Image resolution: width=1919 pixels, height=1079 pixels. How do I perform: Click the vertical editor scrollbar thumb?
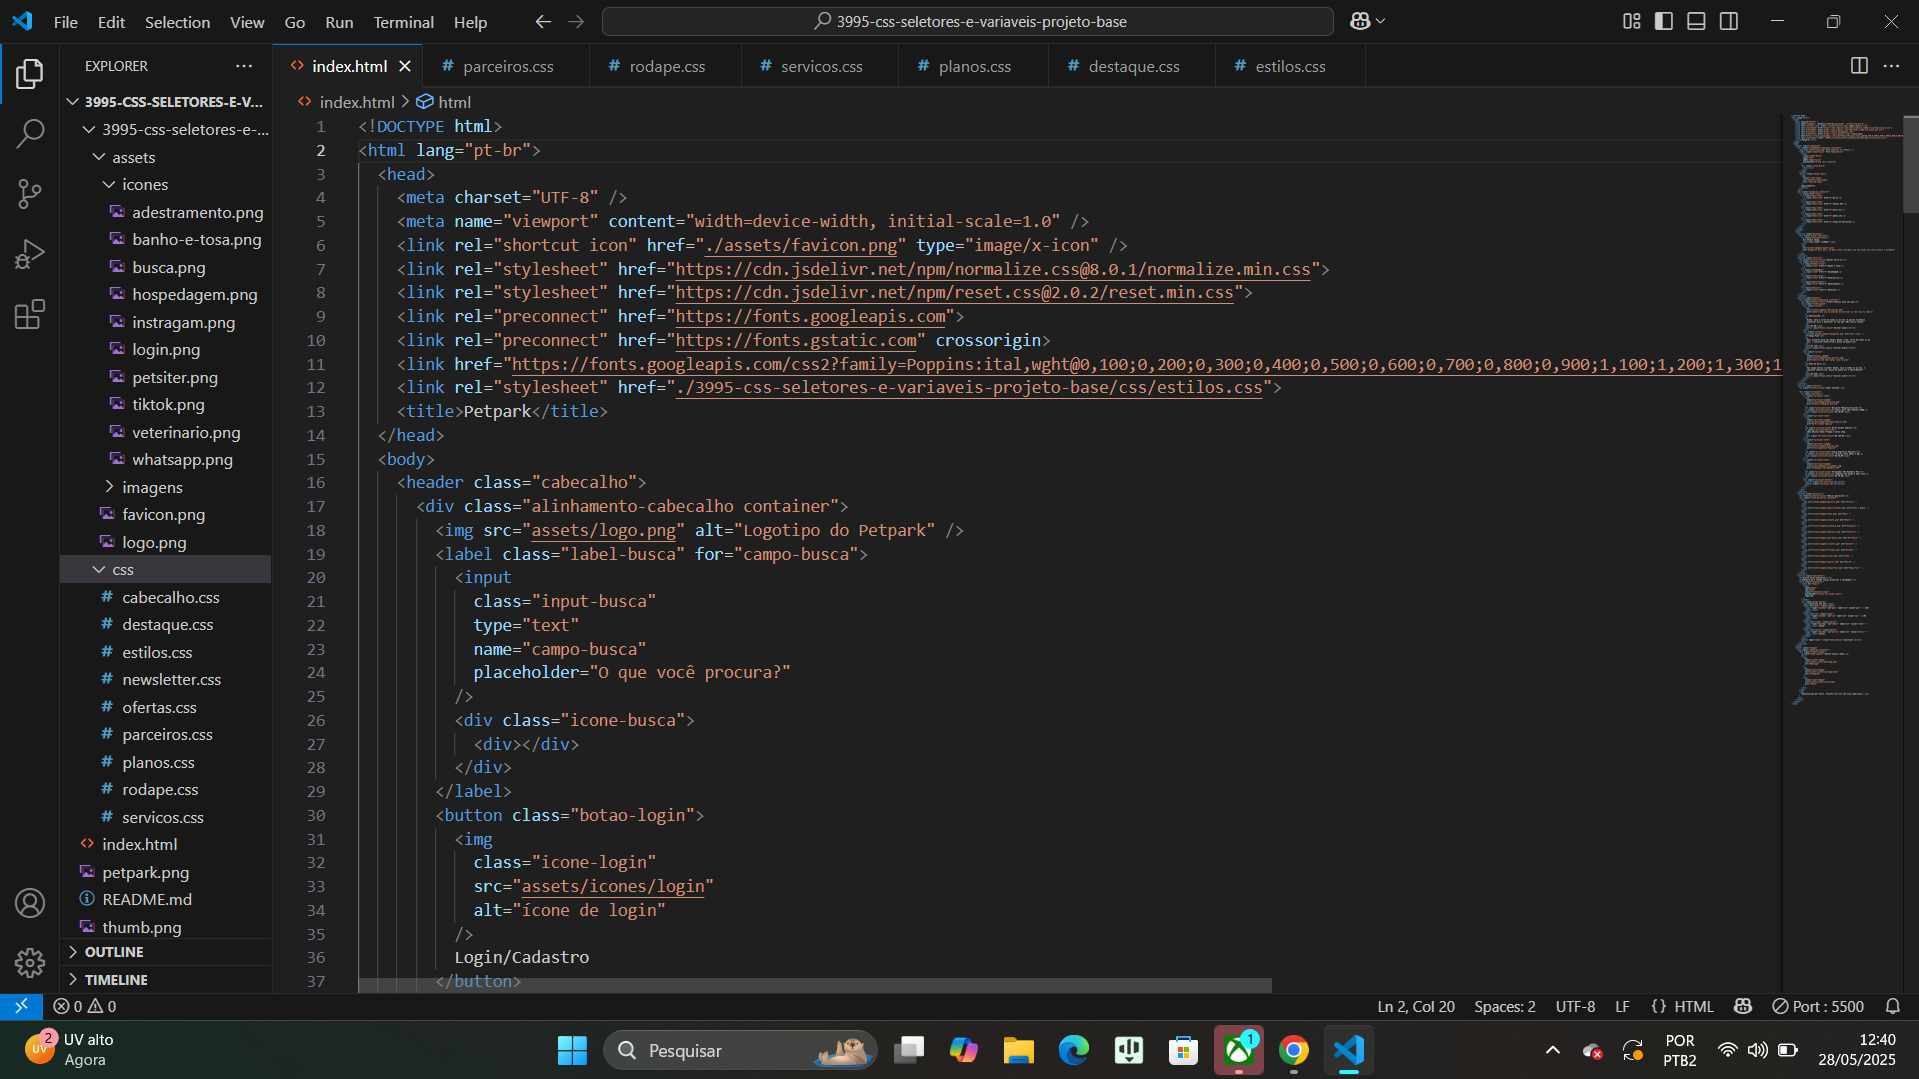point(1910,163)
